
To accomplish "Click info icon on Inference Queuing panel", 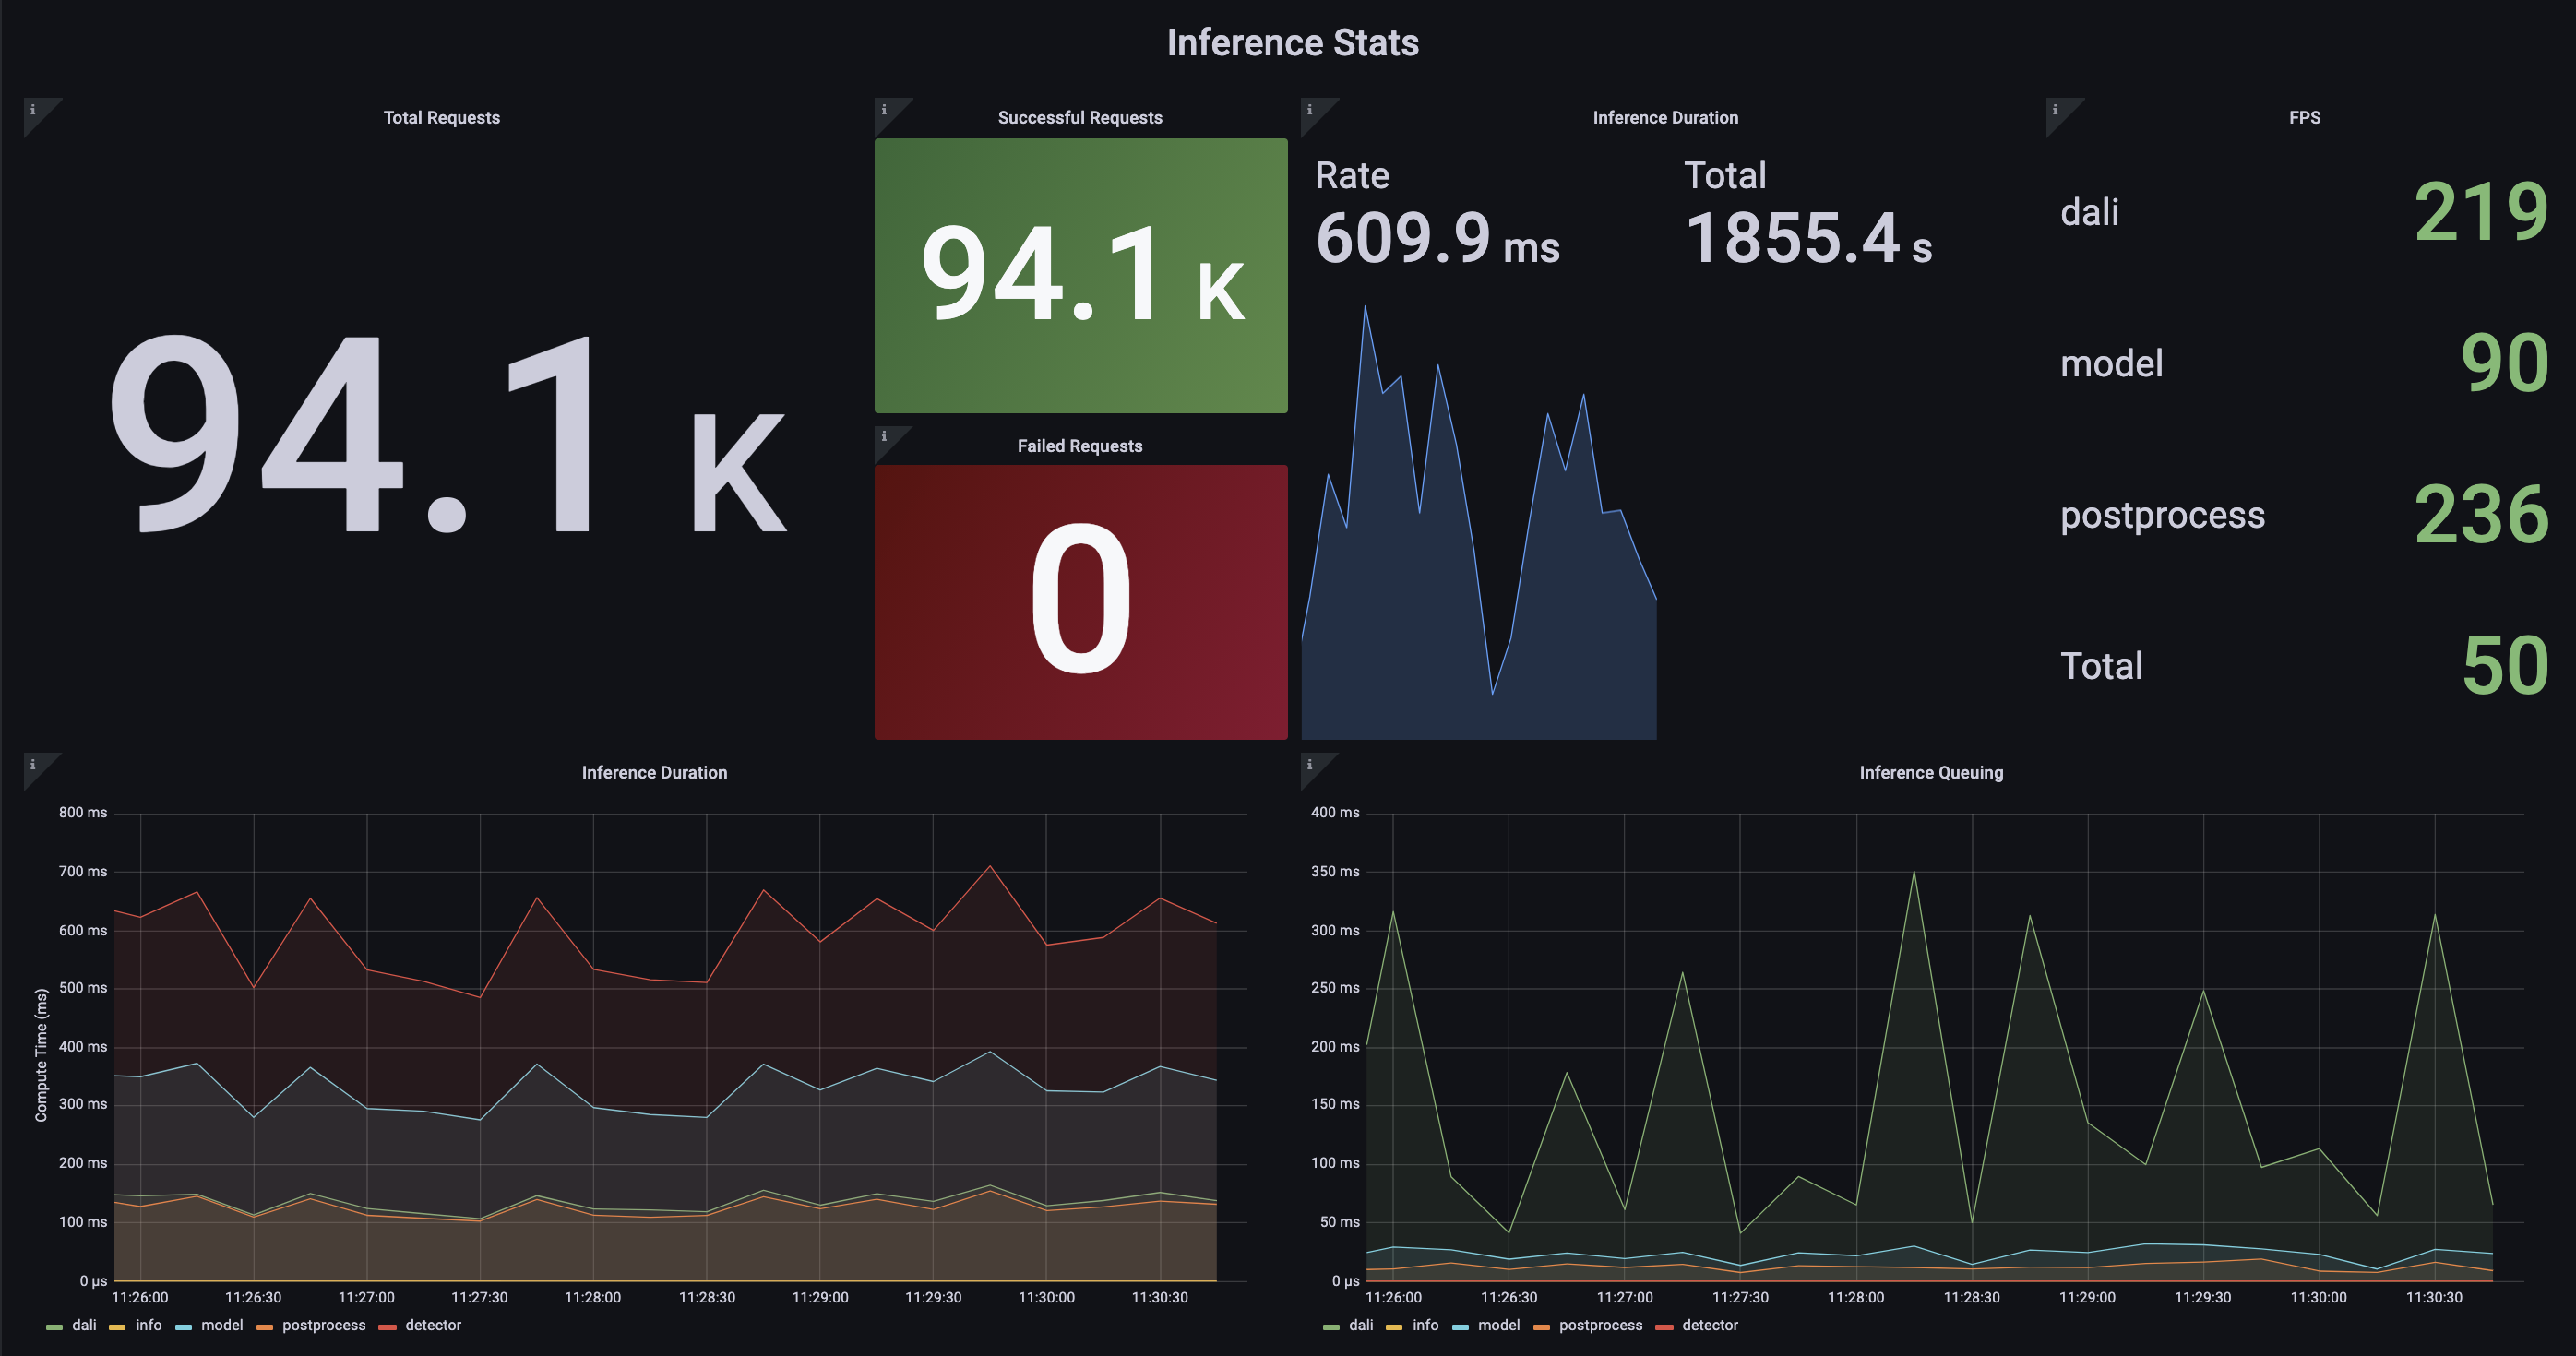I will pyautogui.click(x=1310, y=765).
